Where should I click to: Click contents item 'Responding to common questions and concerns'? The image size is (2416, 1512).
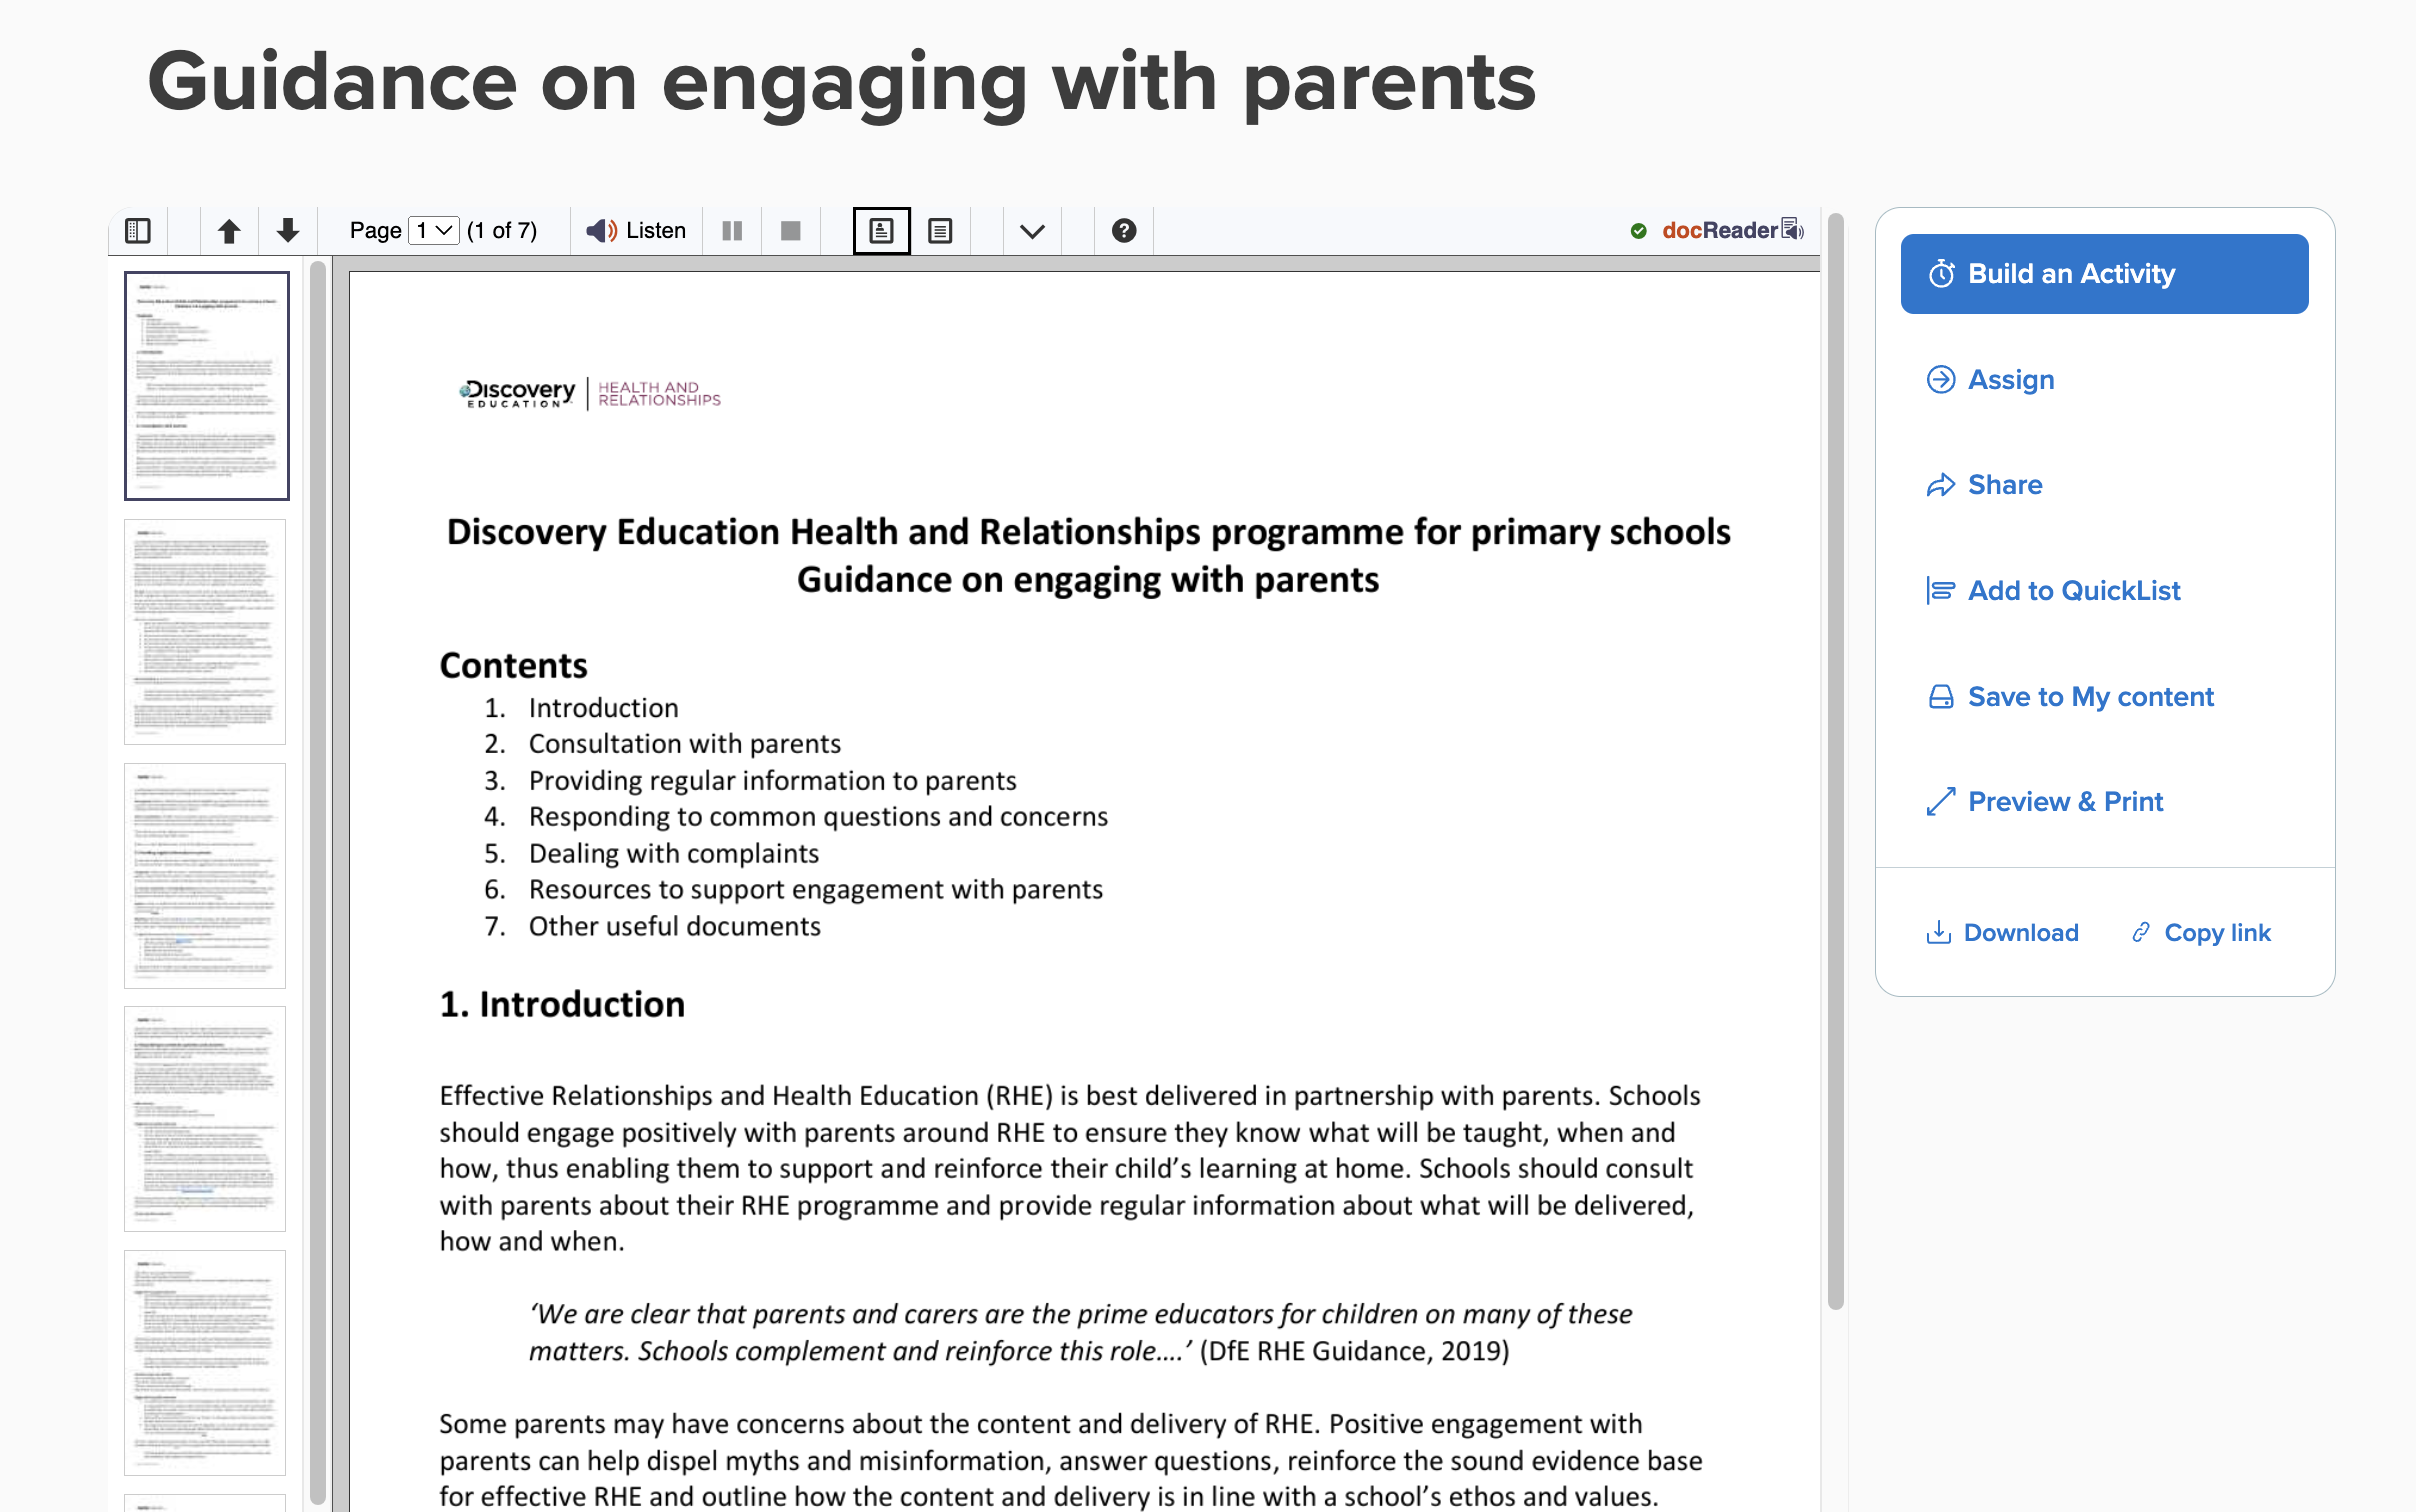click(819, 817)
